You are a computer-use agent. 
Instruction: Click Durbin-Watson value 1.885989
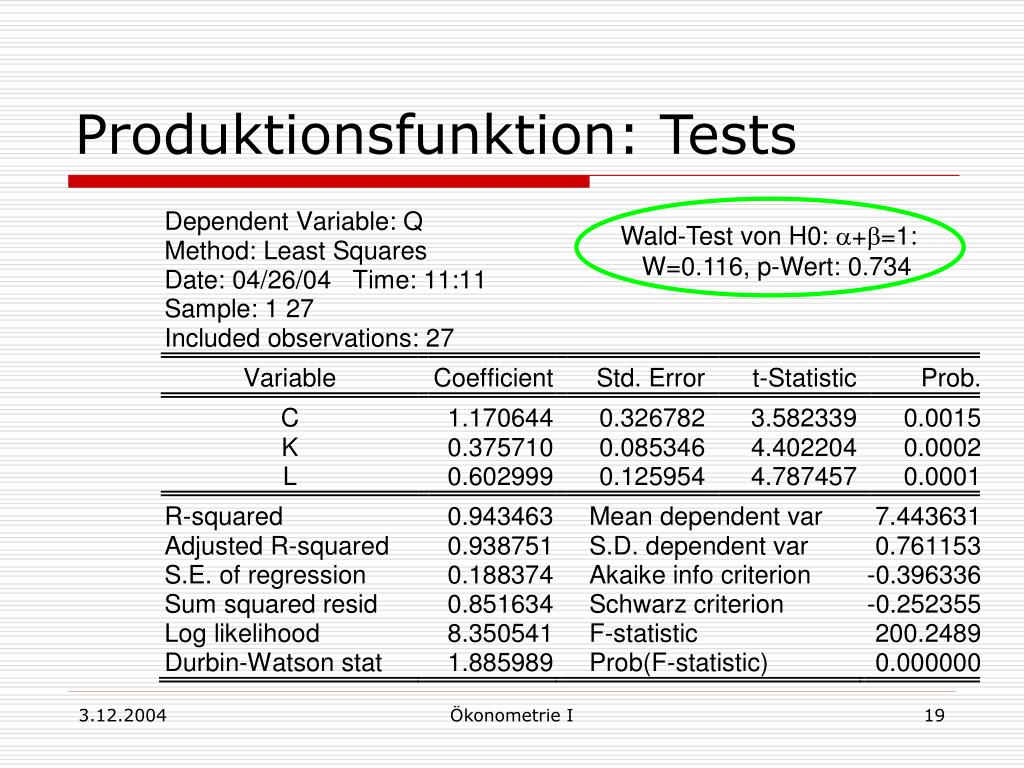500,663
